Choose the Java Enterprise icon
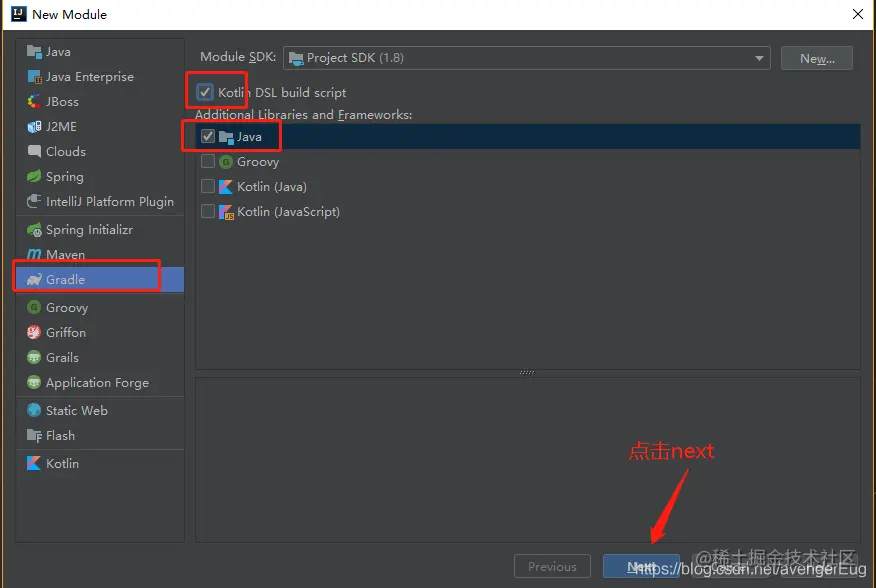This screenshot has width=876, height=588. click(34, 77)
